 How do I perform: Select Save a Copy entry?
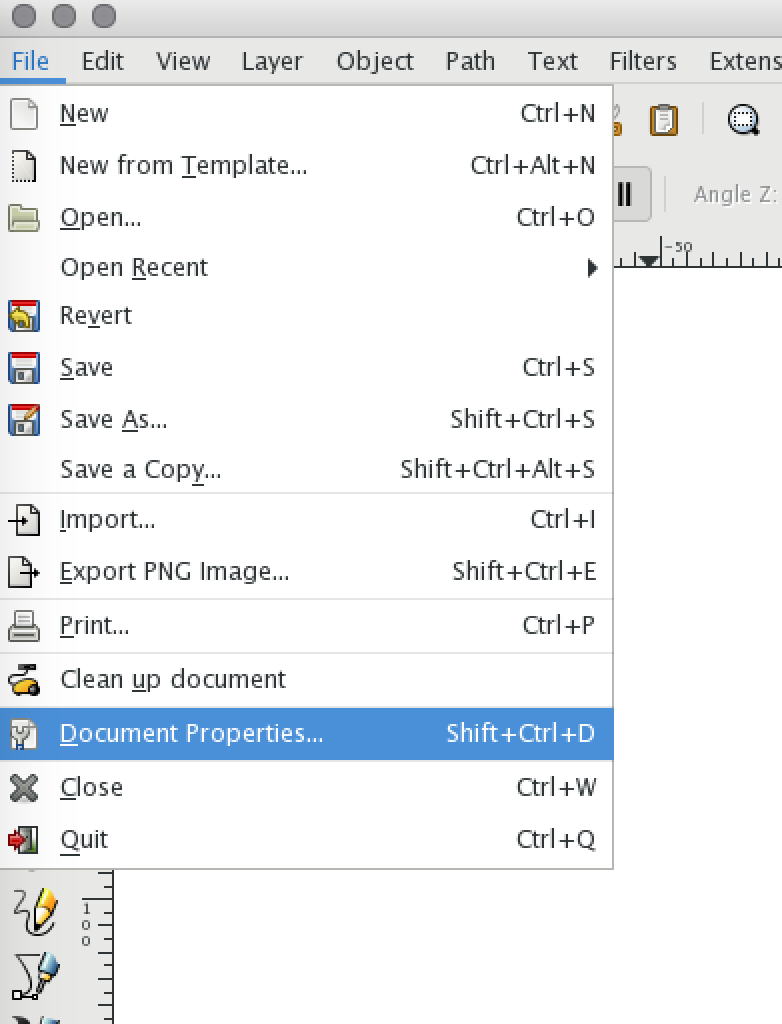(140, 469)
